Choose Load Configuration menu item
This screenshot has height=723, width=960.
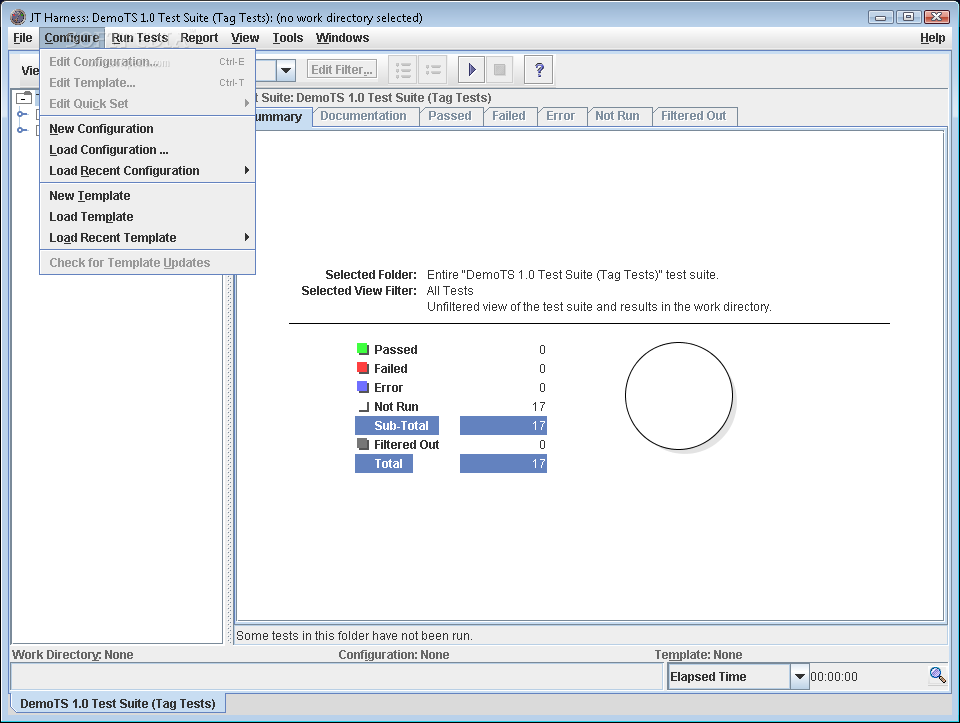click(148, 150)
